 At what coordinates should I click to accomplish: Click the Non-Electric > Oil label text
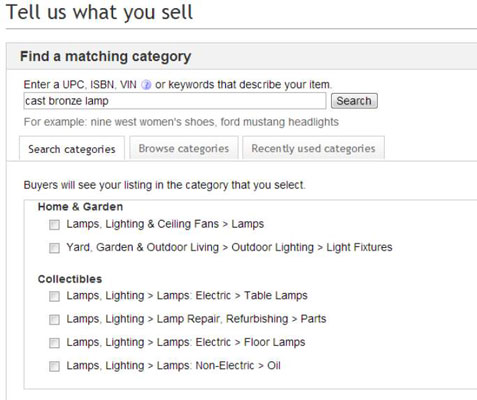[x=173, y=366]
